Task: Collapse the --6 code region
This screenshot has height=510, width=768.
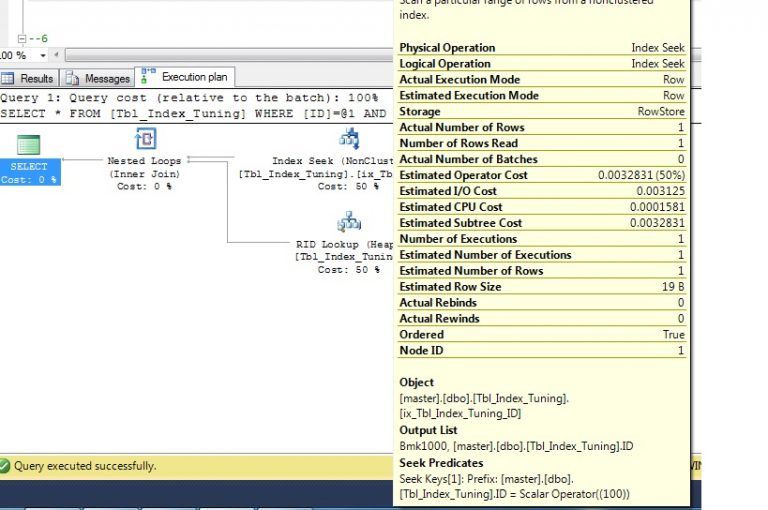Action: coord(22,38)
